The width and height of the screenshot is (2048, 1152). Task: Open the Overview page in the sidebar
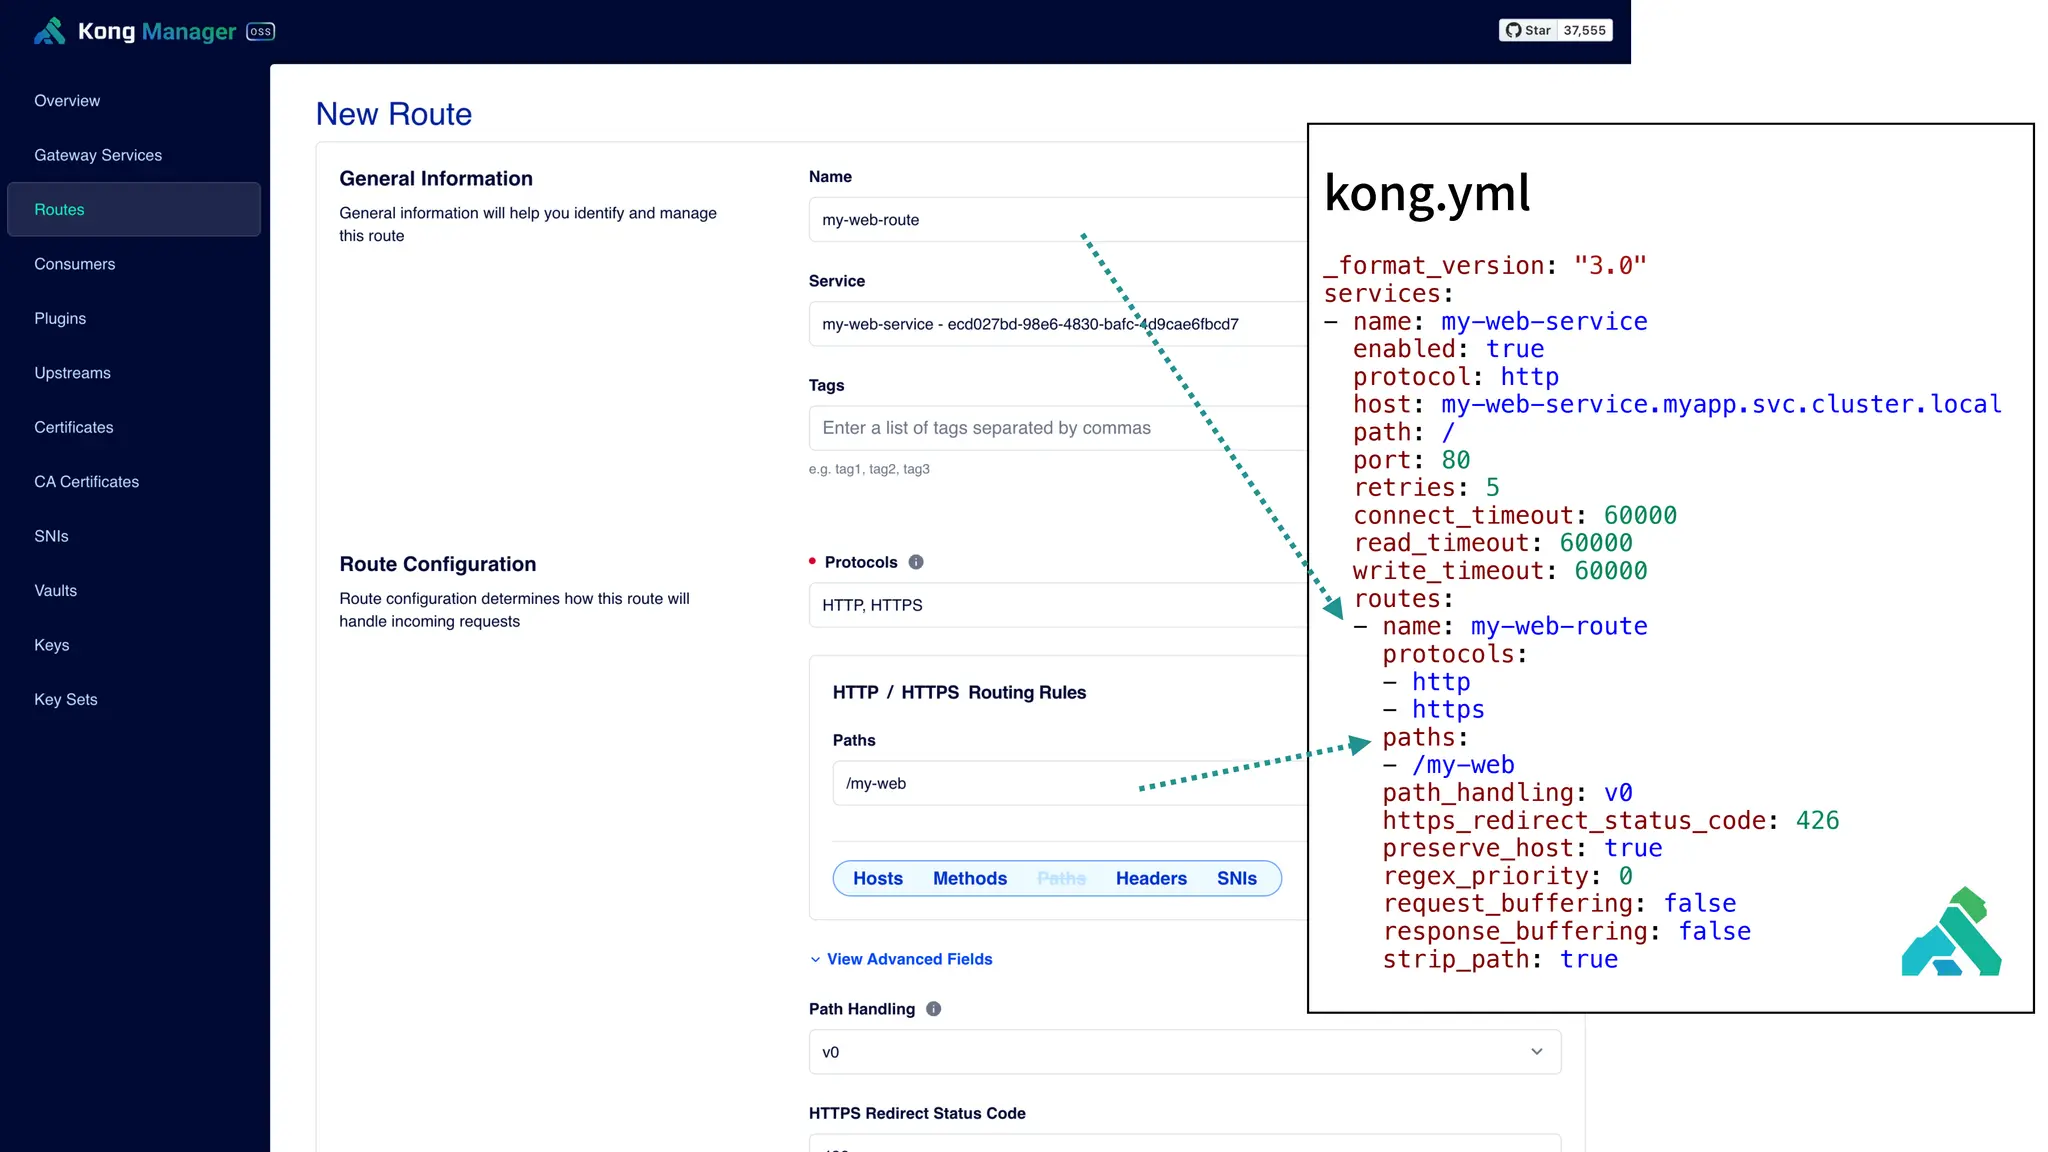[x=67, y=100]
